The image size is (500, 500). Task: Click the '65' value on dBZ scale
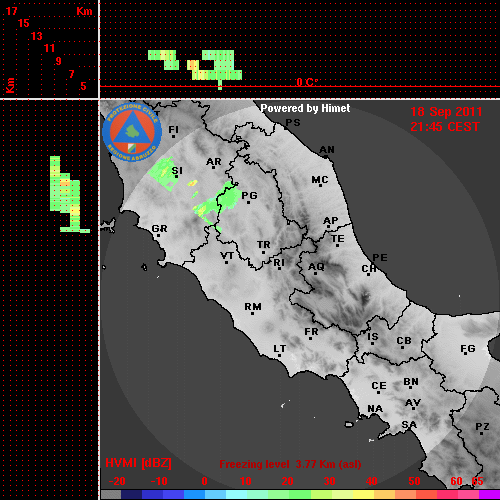coord(477,481)
